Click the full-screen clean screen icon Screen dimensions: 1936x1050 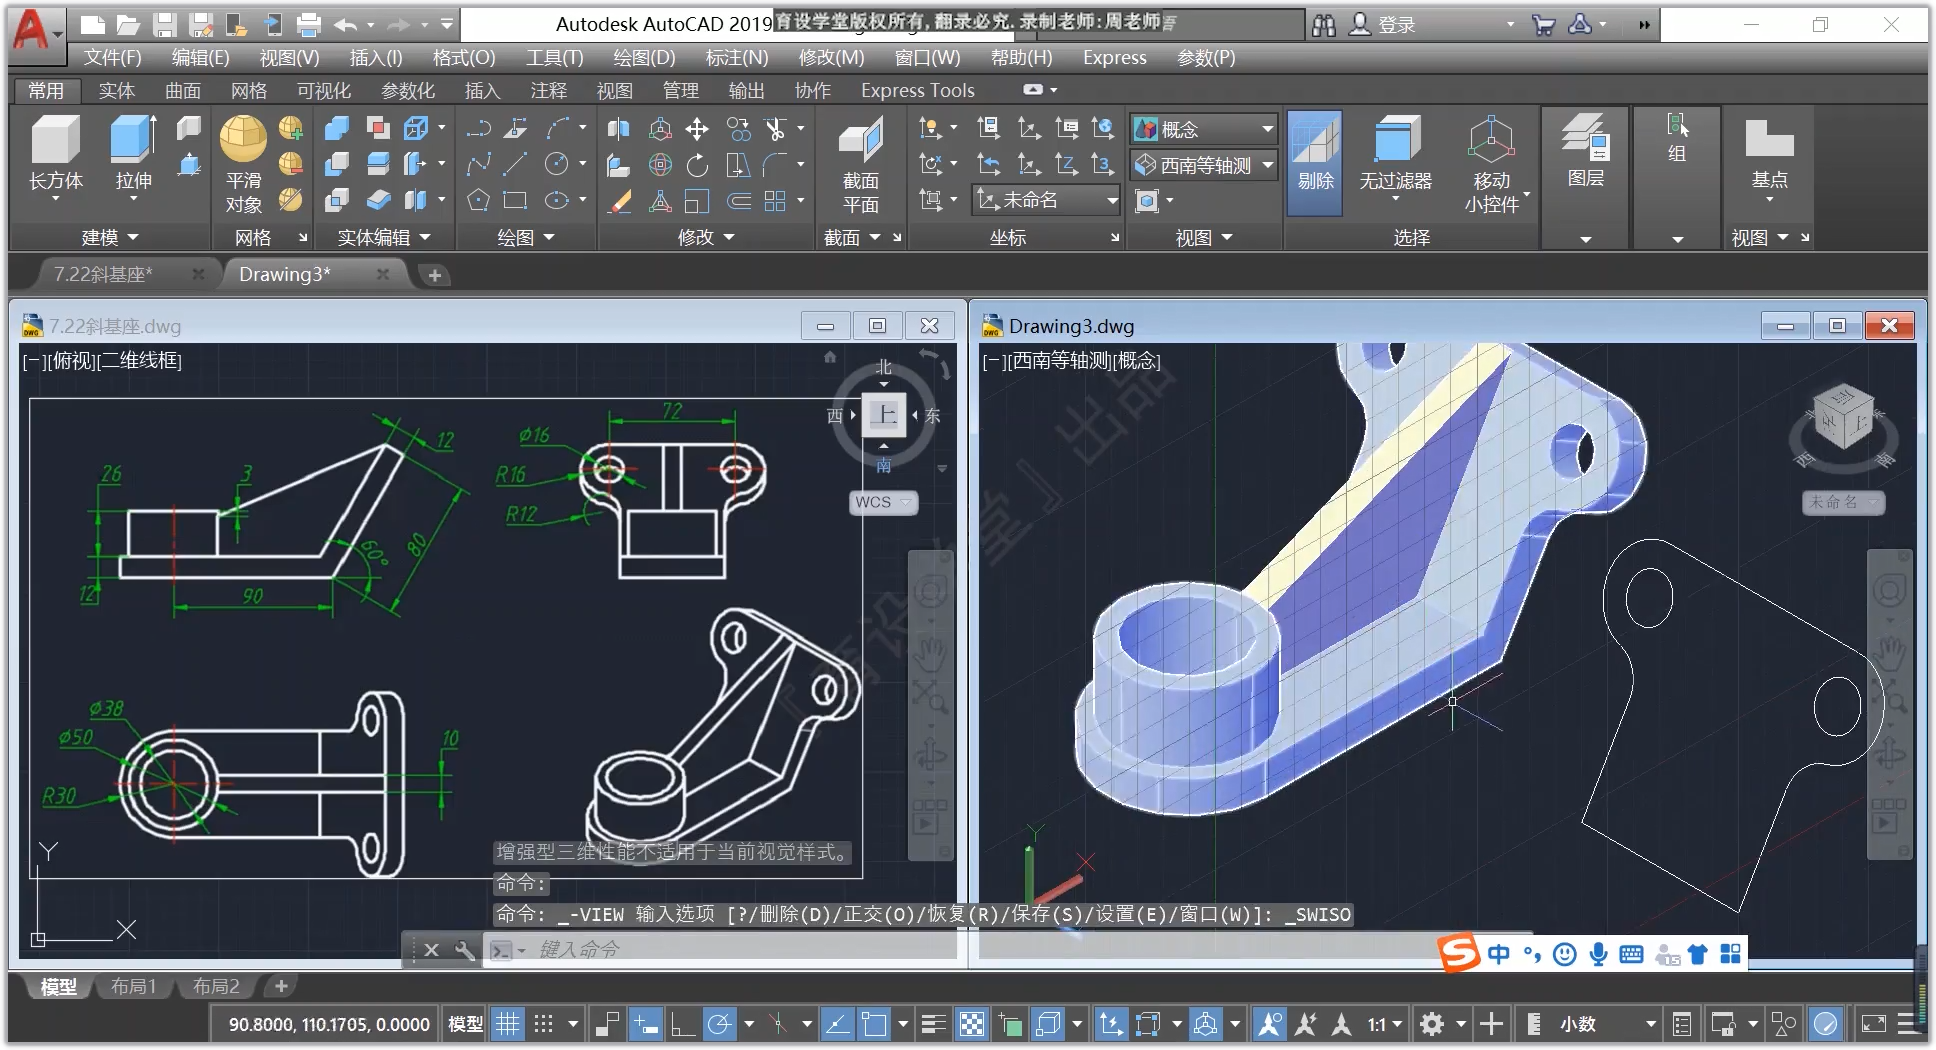click(x=1873, y=1024)
